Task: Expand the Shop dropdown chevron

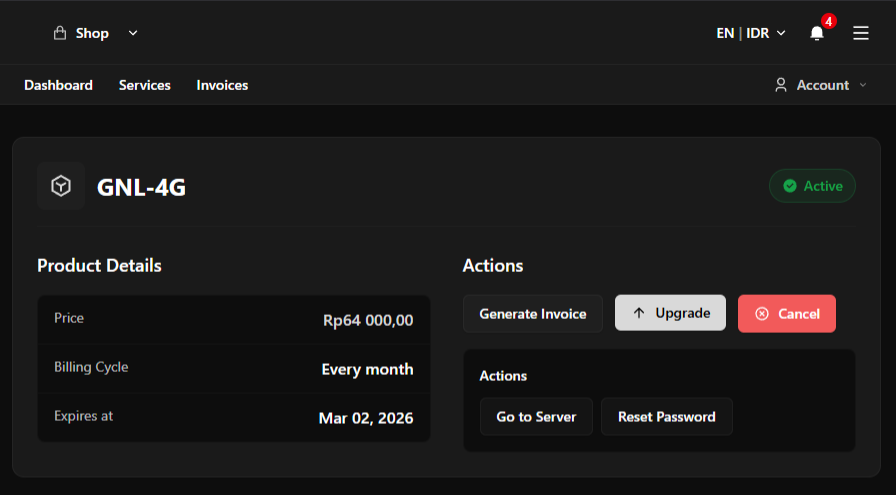Action: point(133,33)
